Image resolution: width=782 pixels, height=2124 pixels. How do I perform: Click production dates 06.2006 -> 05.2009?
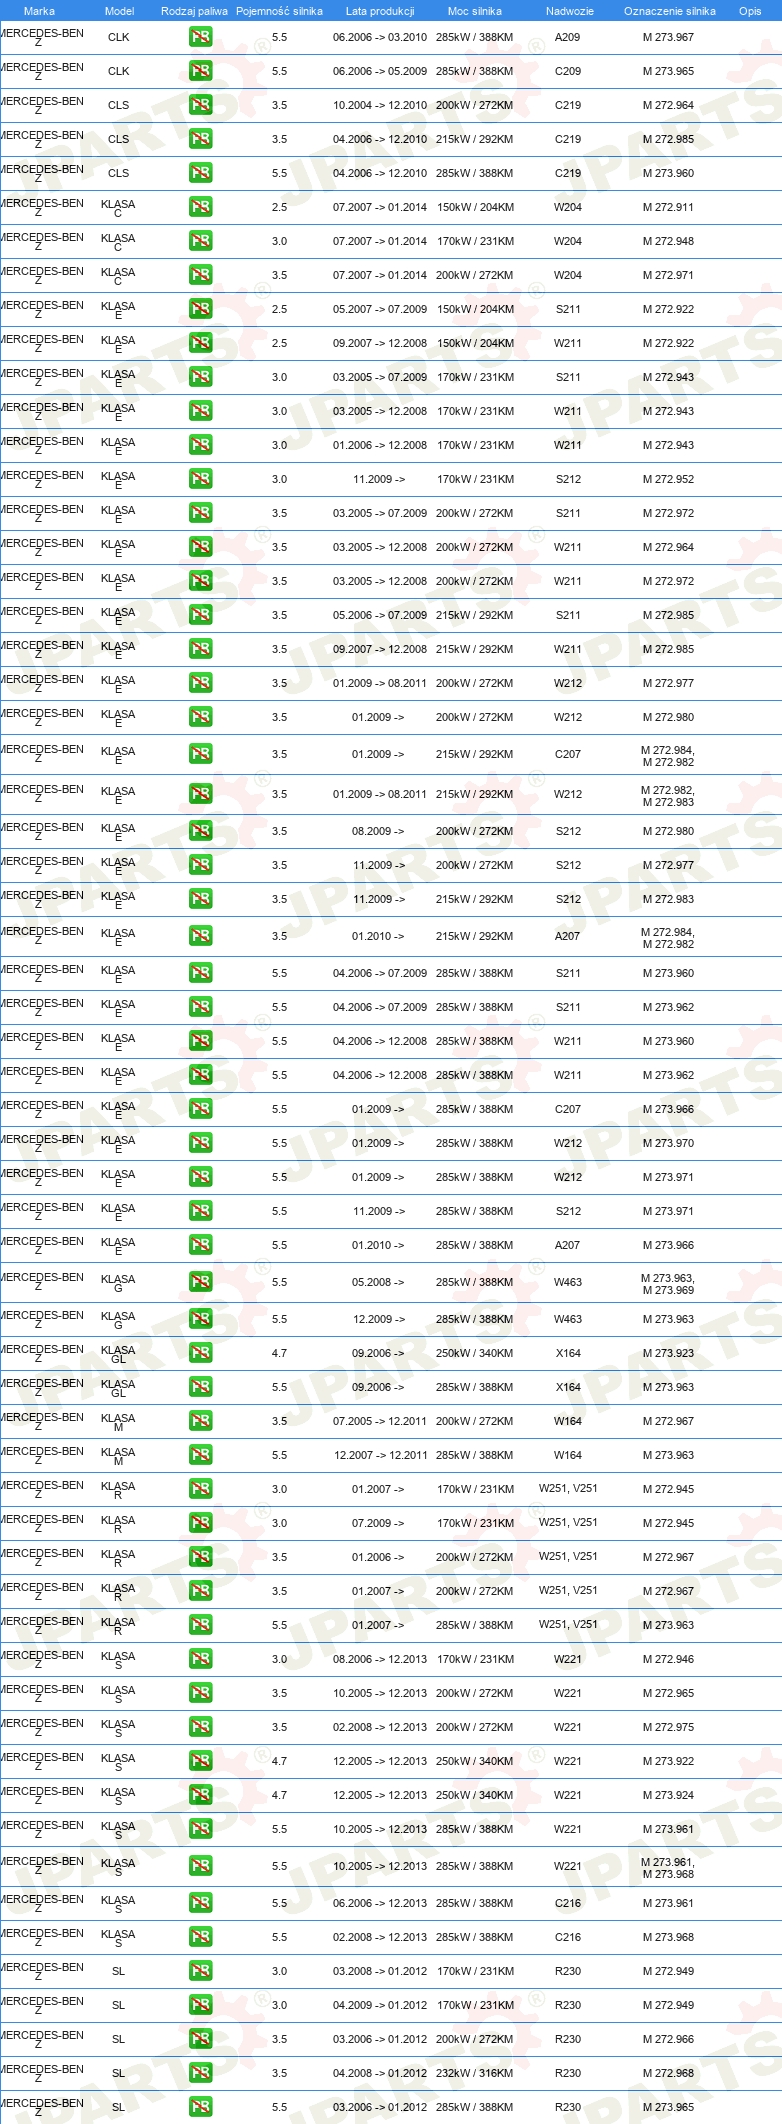380,71
